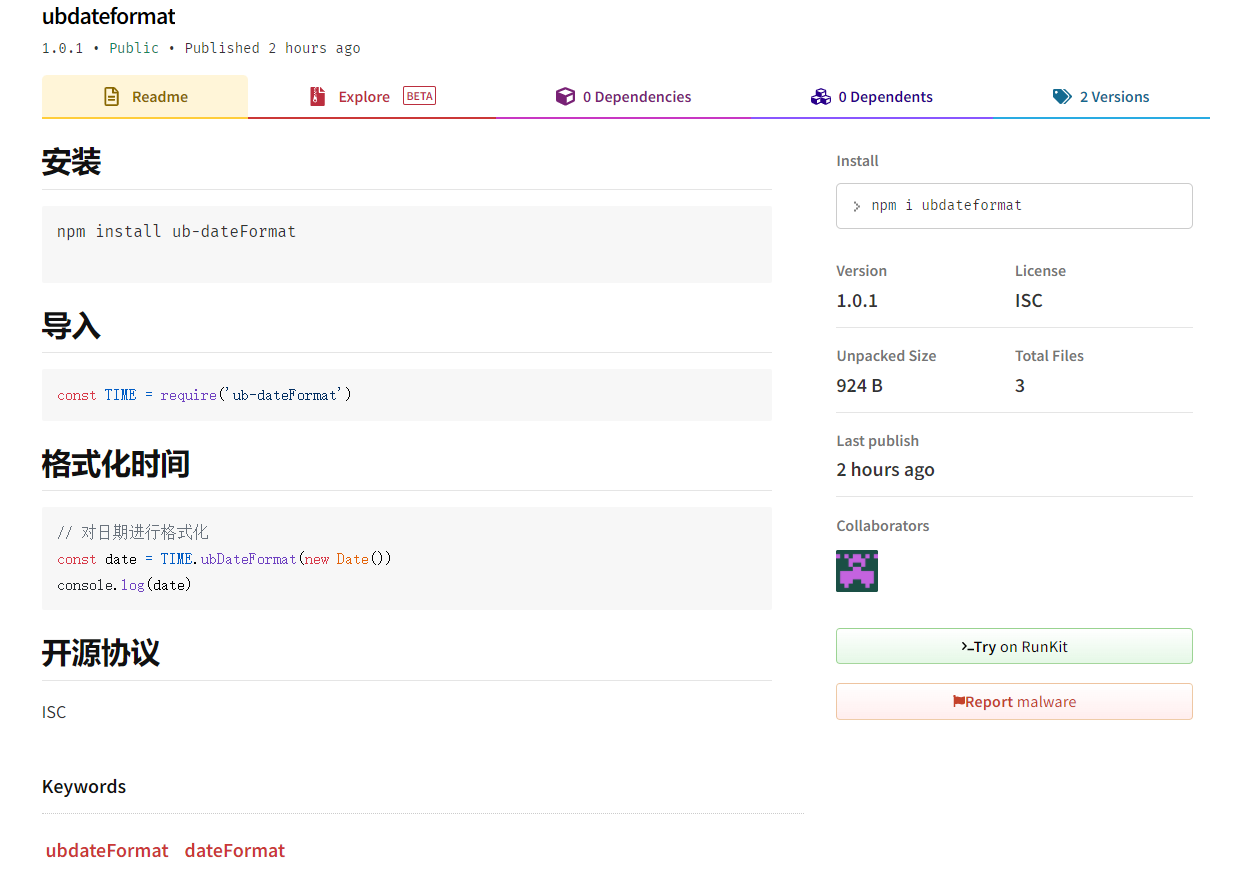Open the collaborator avatar
1238x872 pixels.
coord(857,571)
